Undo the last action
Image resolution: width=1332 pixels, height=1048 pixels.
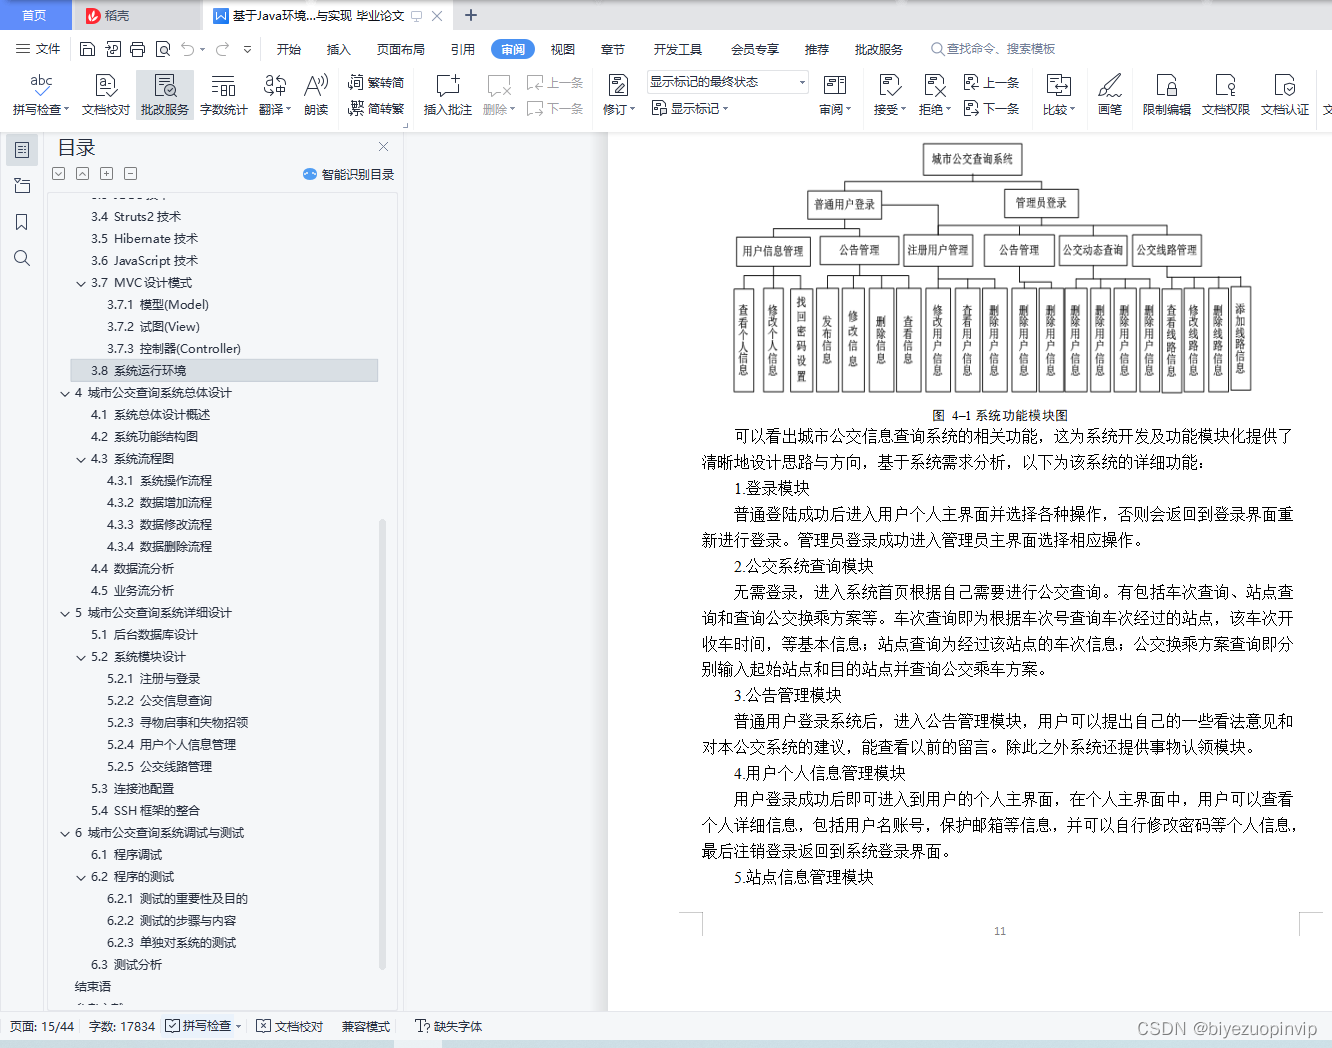[x=187, y=49]
